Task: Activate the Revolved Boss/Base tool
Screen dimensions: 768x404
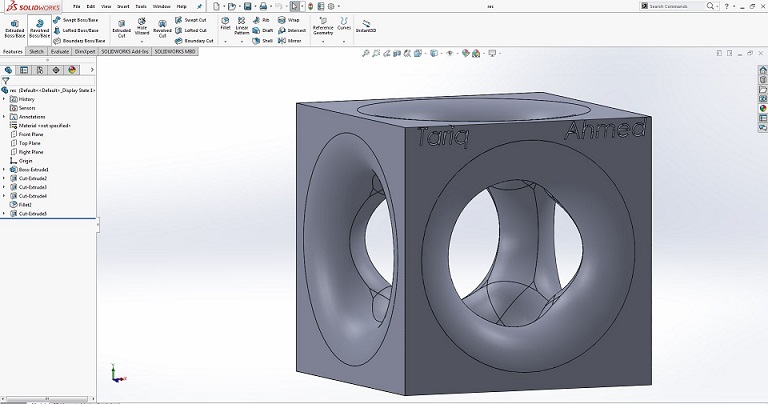Action: click(39, 28)
